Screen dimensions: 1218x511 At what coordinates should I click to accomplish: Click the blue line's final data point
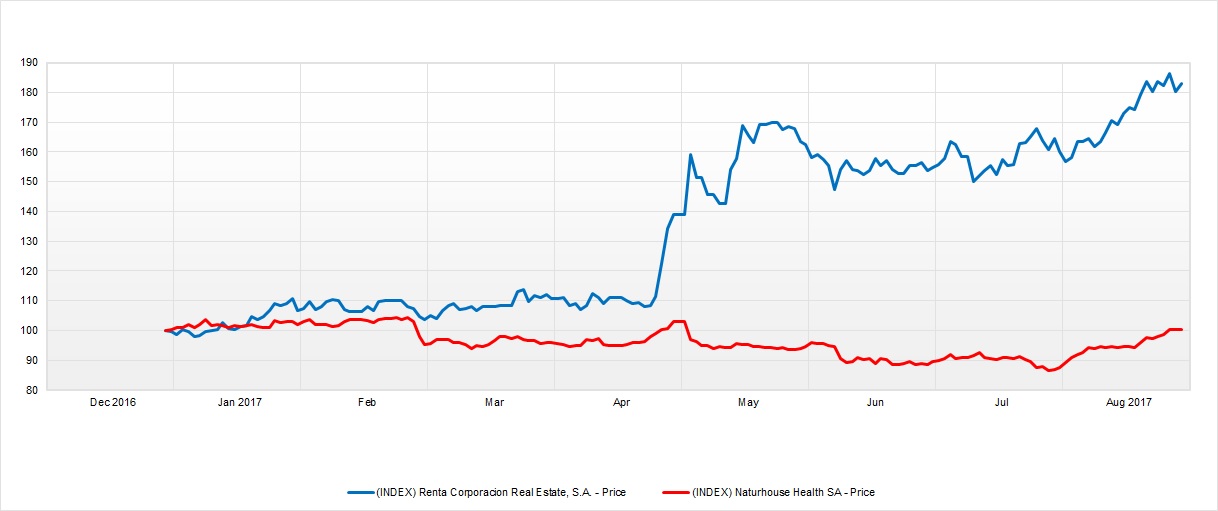1182,84
